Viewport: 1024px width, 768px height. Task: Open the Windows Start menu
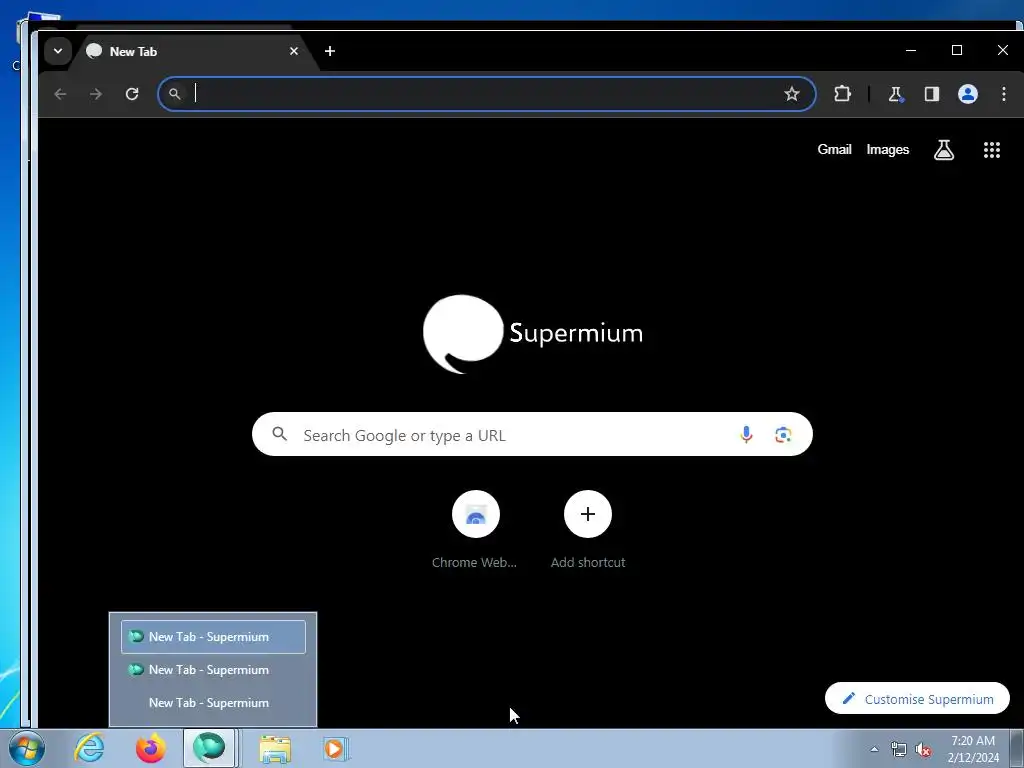[x=26, y=748]
